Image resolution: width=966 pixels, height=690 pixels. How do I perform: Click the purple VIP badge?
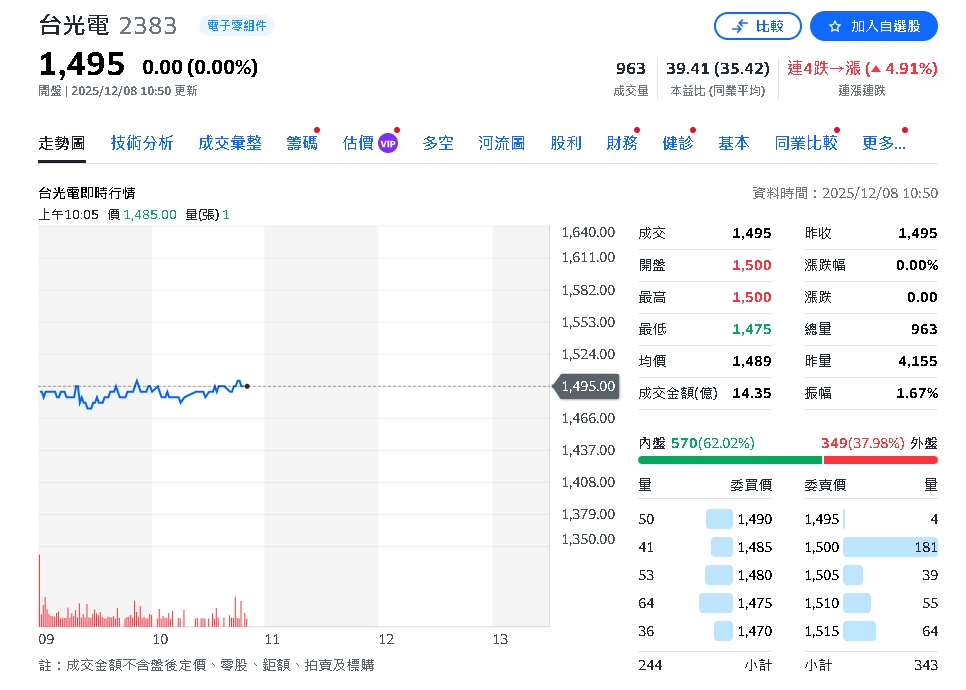coord(388,143)
